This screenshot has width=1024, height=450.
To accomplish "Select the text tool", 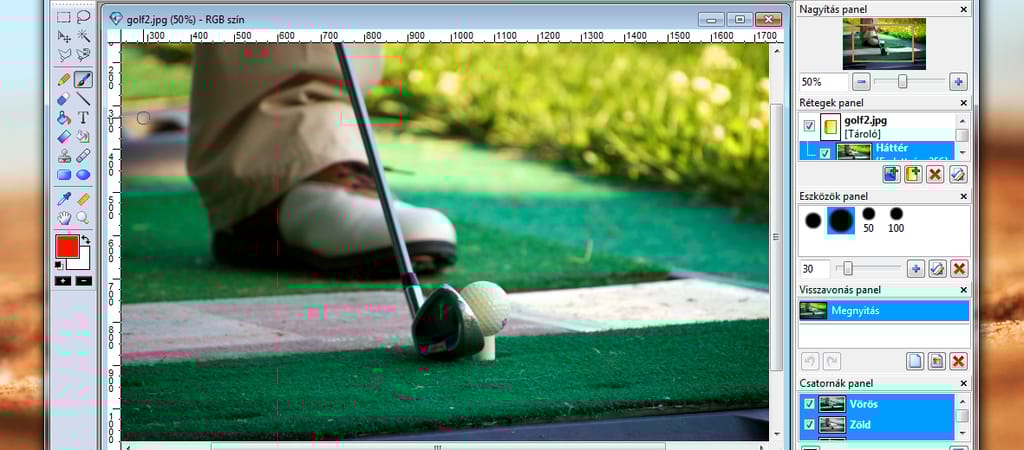I will click(83, 118).
